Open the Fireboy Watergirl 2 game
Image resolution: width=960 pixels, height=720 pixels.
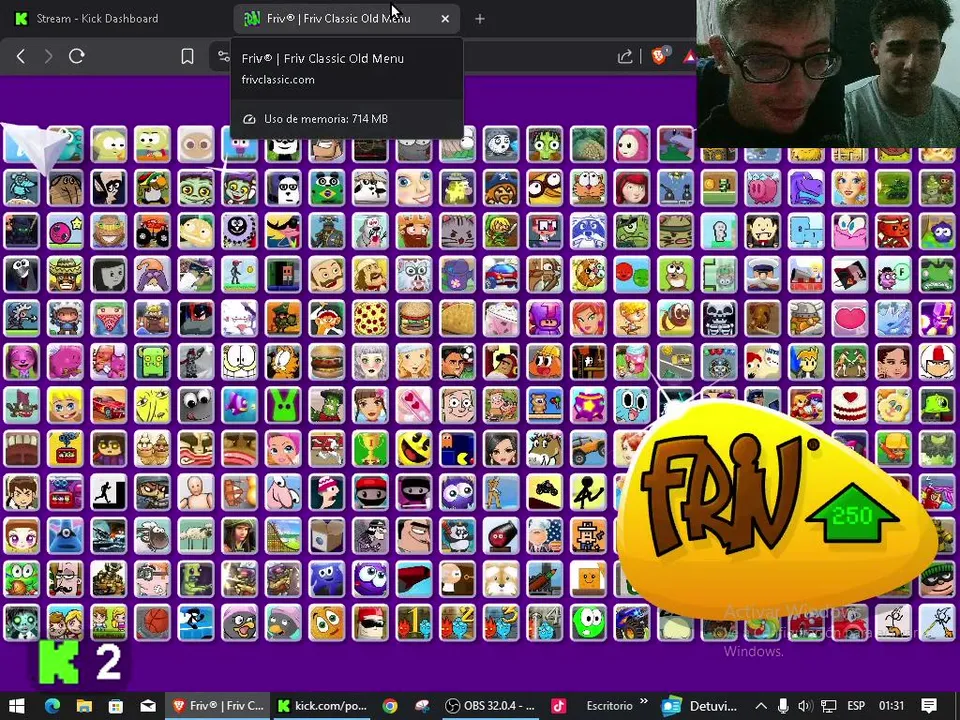click(x=457, y=623)
